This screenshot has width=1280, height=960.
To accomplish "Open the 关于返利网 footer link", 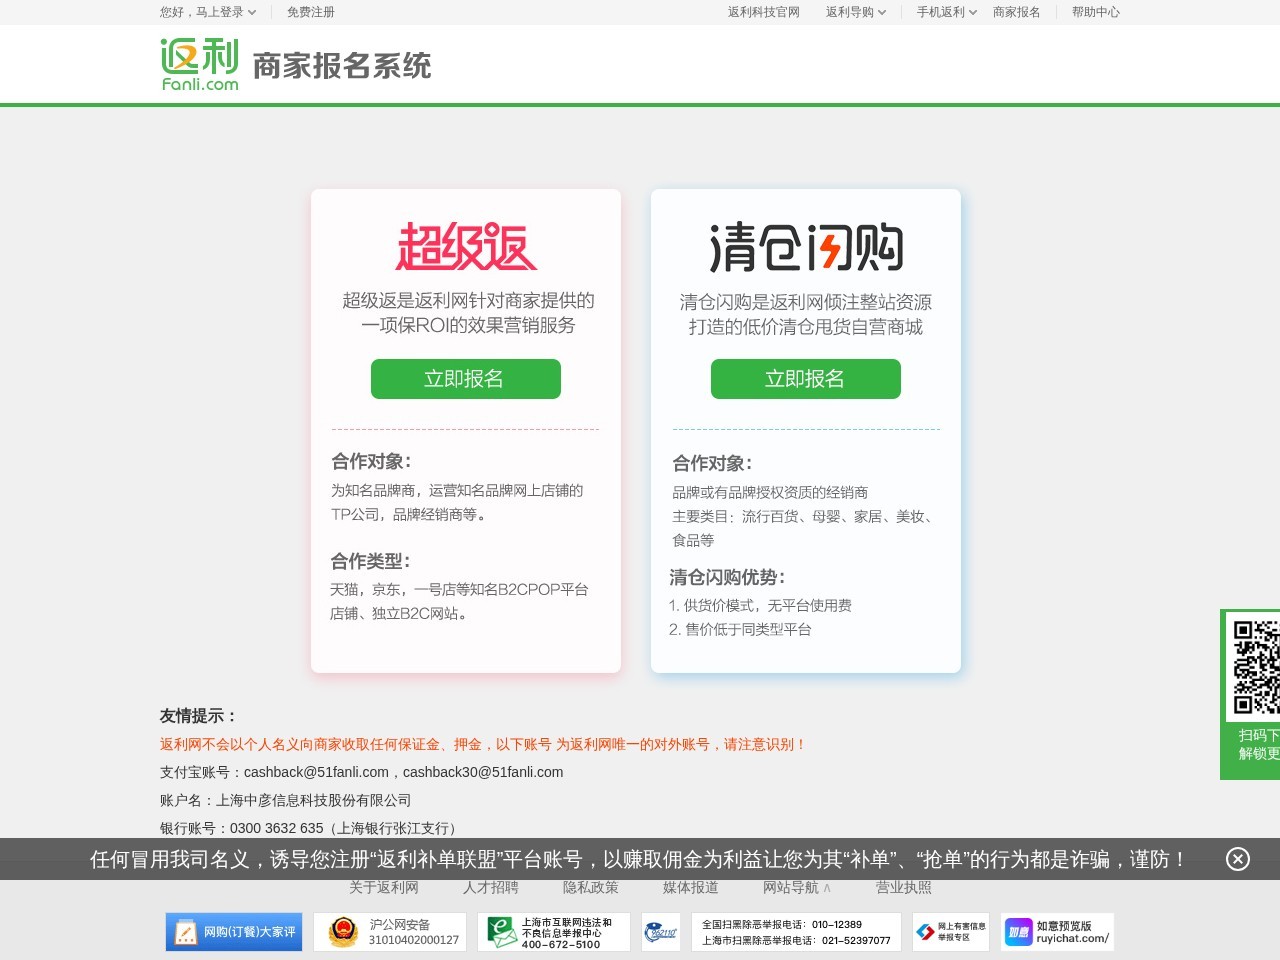I will [x=384, y=887].
